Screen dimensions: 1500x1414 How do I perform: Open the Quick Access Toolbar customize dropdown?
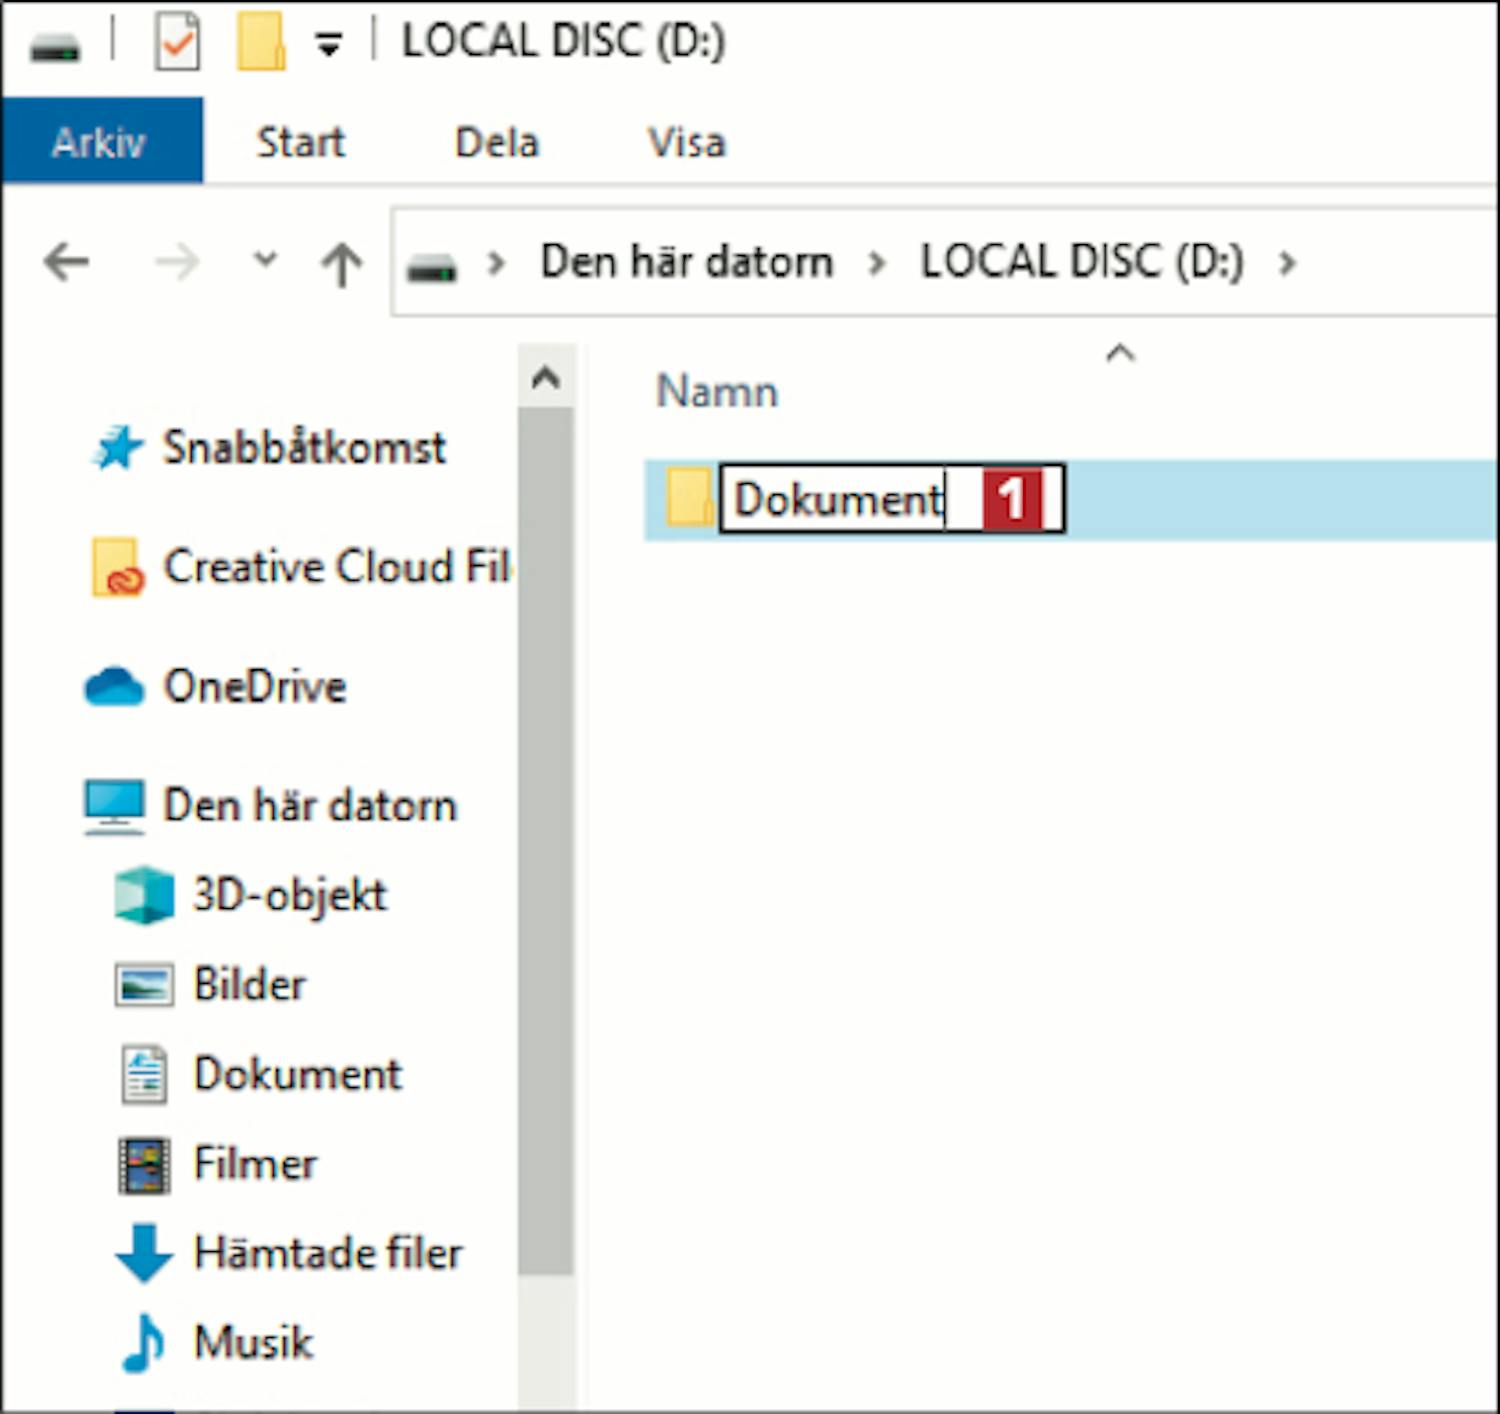point(329,44)
